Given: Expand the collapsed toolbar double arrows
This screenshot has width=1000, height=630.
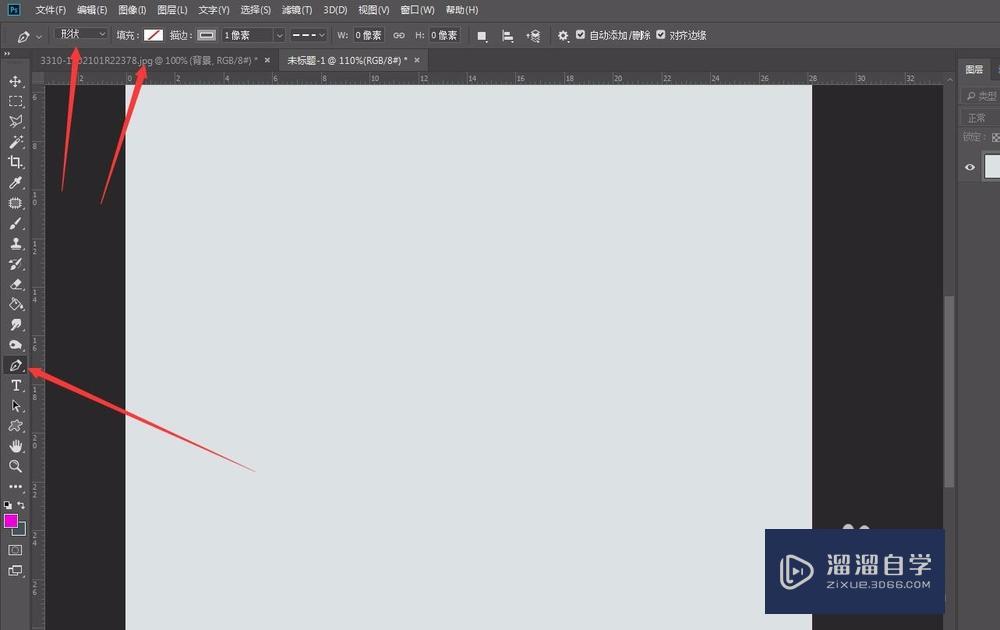Looking at the screenshot, I should [x=7, y=54].
